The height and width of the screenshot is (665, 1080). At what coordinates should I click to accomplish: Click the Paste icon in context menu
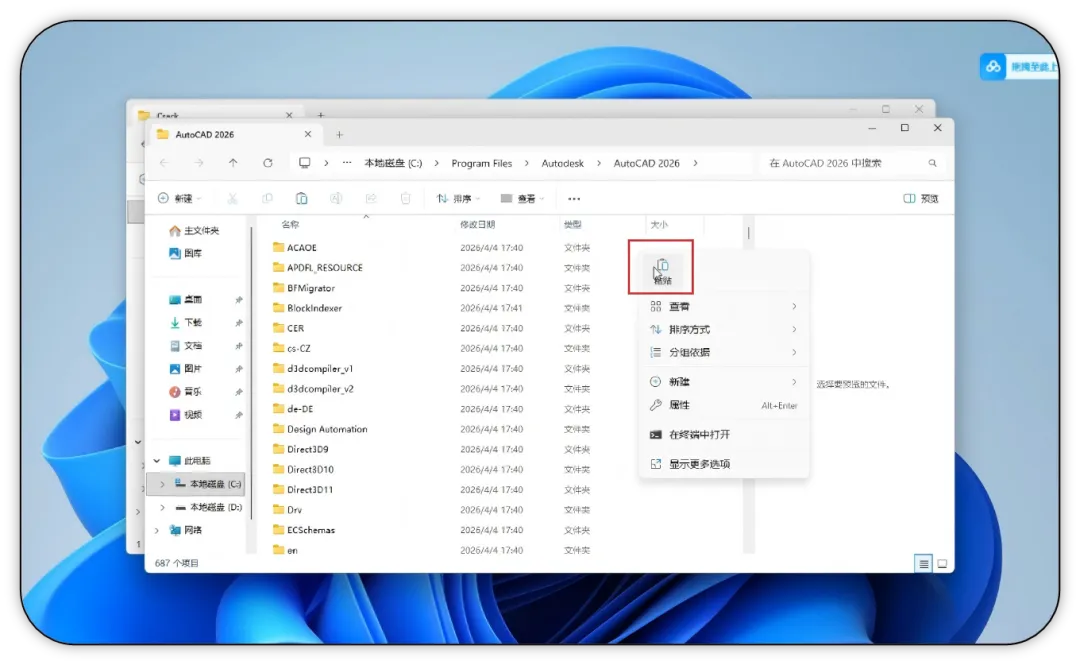click(662, 270)
